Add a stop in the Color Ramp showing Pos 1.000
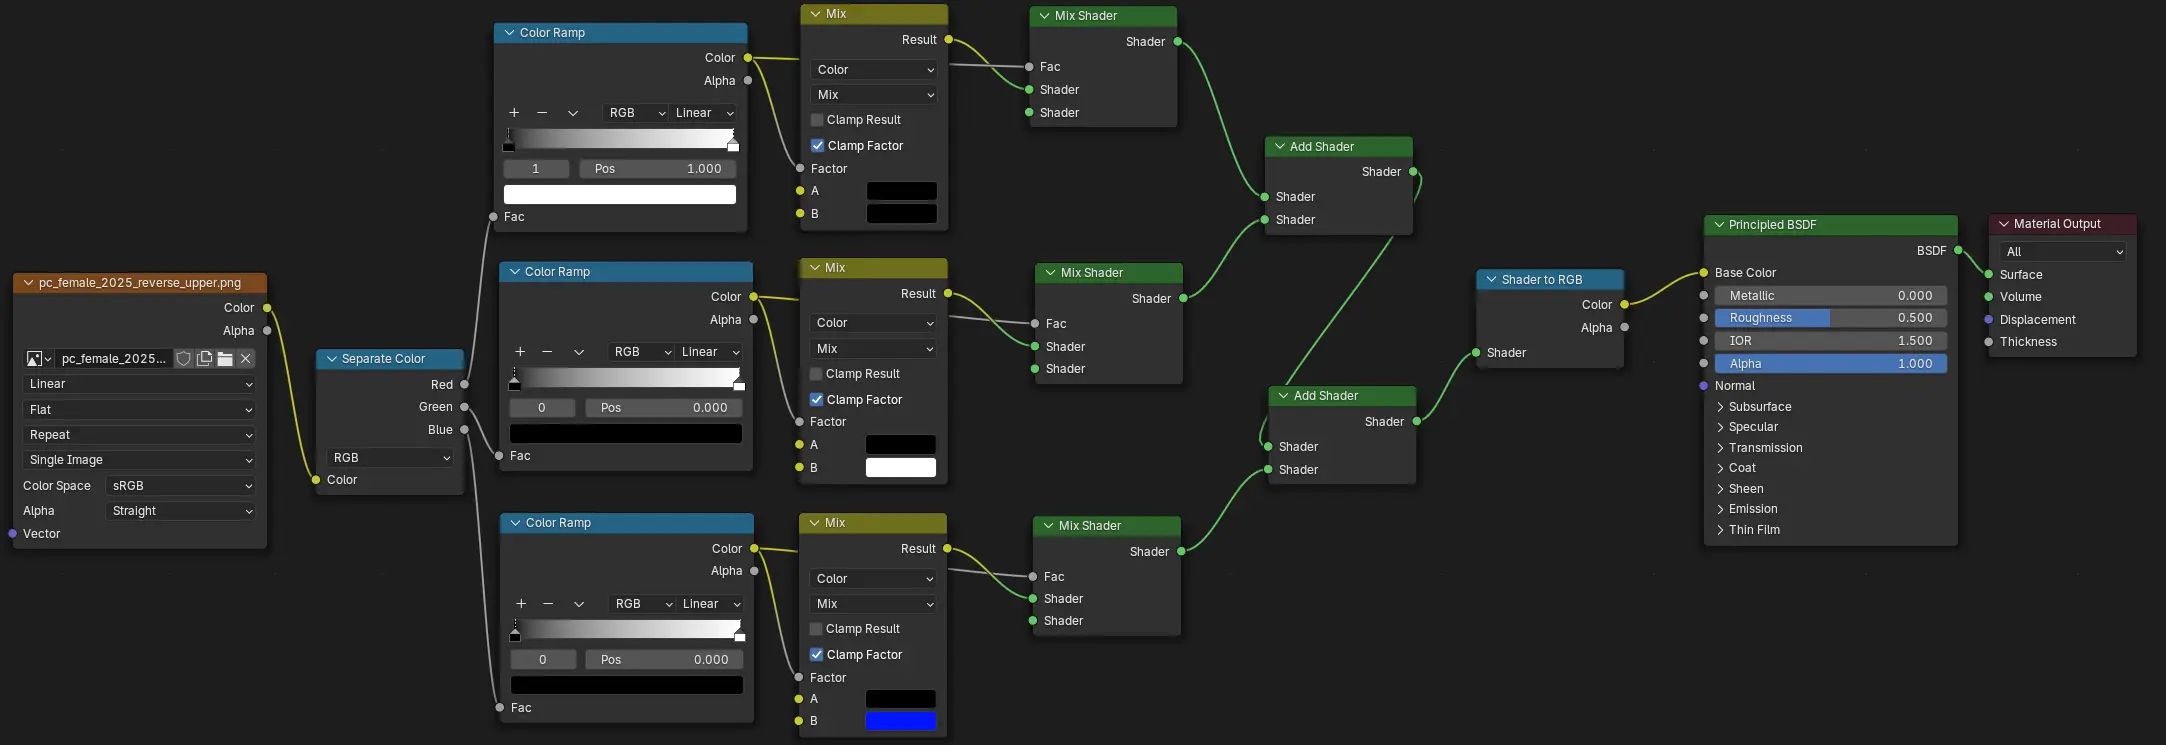This screenshot has height=745, width=2166. [x=514, y=113]
